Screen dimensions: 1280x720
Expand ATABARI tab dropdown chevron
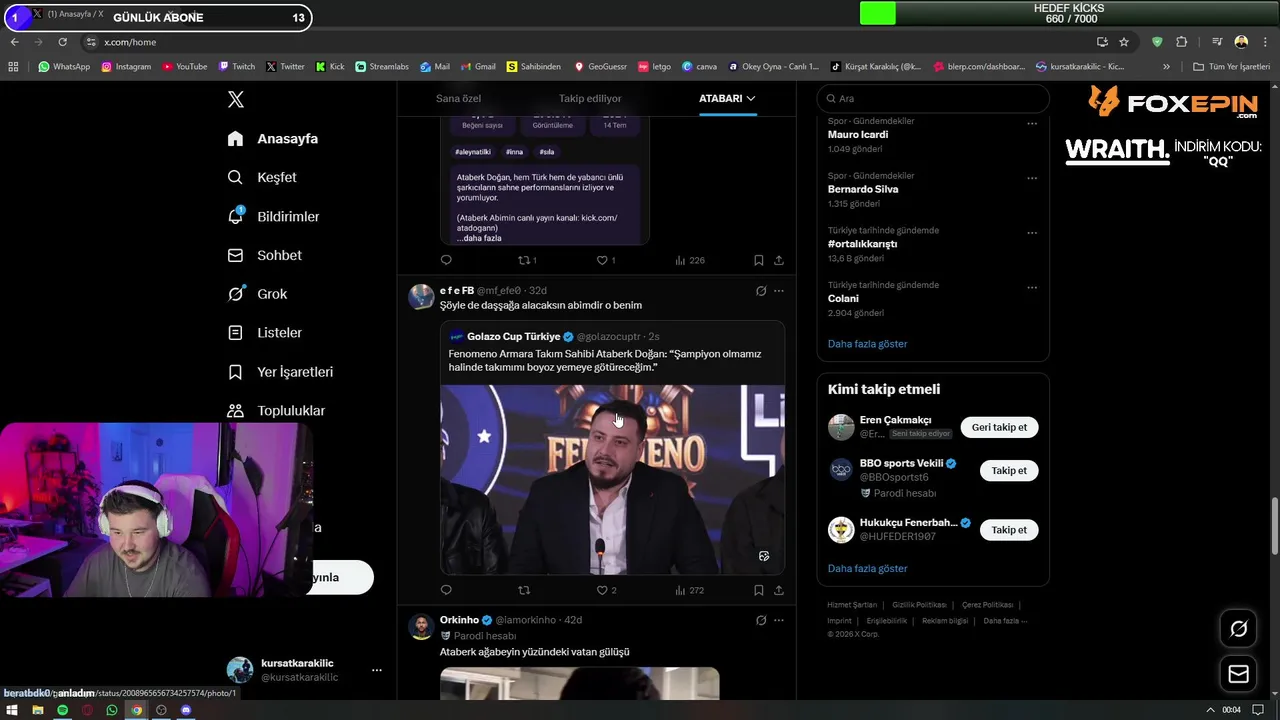(751, 98)
